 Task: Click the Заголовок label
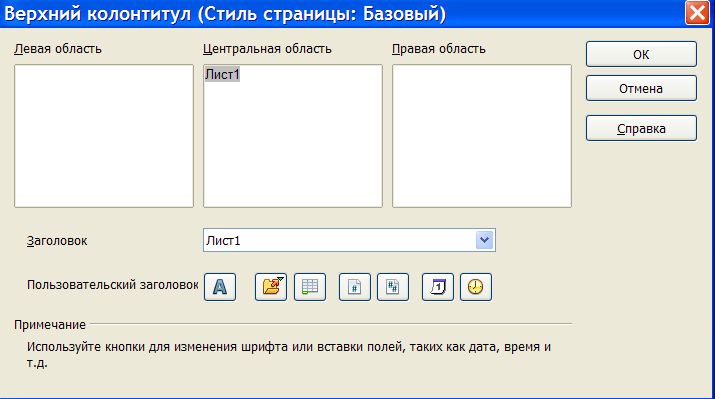coord(57,241)
